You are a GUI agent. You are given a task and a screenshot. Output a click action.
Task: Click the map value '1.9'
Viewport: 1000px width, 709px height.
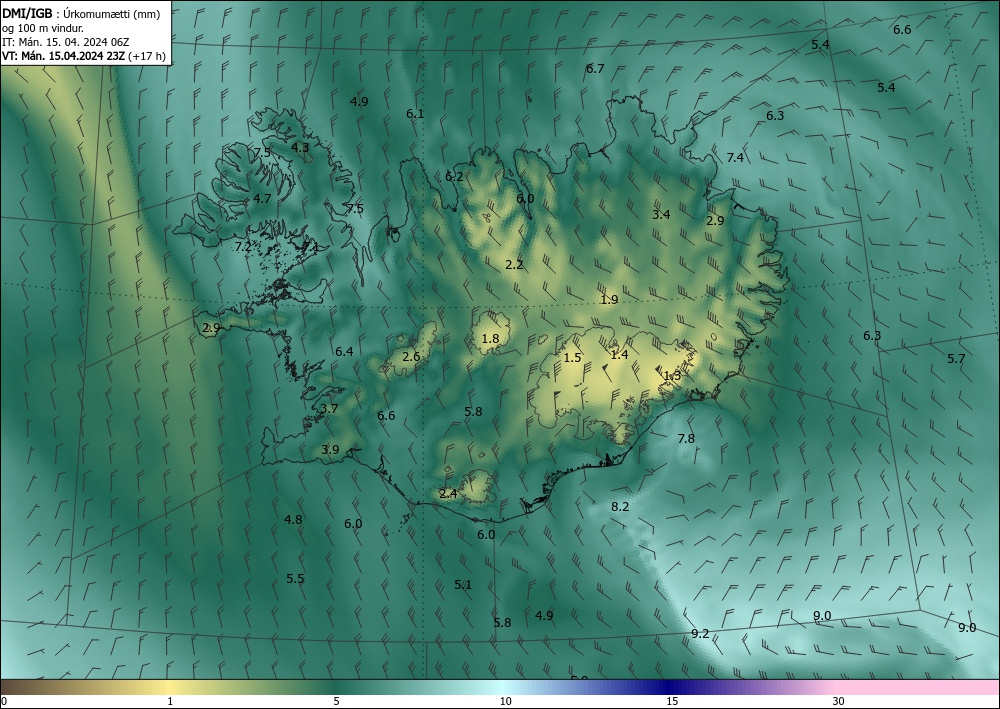[609, 299]
